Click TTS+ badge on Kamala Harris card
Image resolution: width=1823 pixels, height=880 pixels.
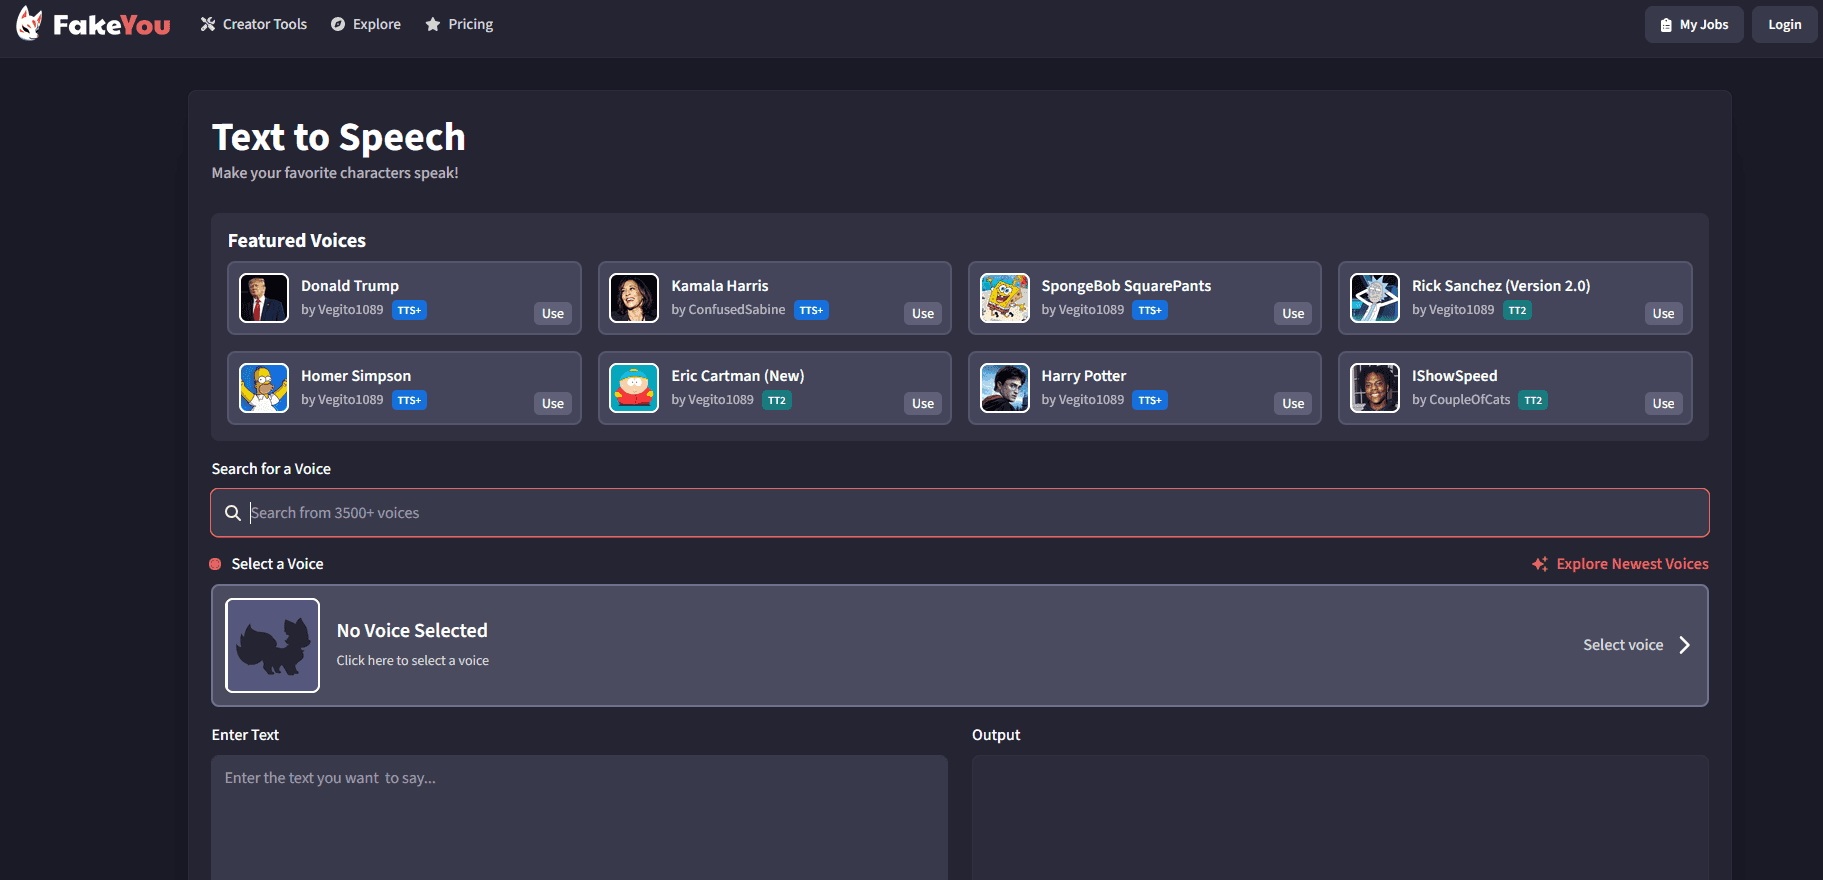click(x=811, y=310)
